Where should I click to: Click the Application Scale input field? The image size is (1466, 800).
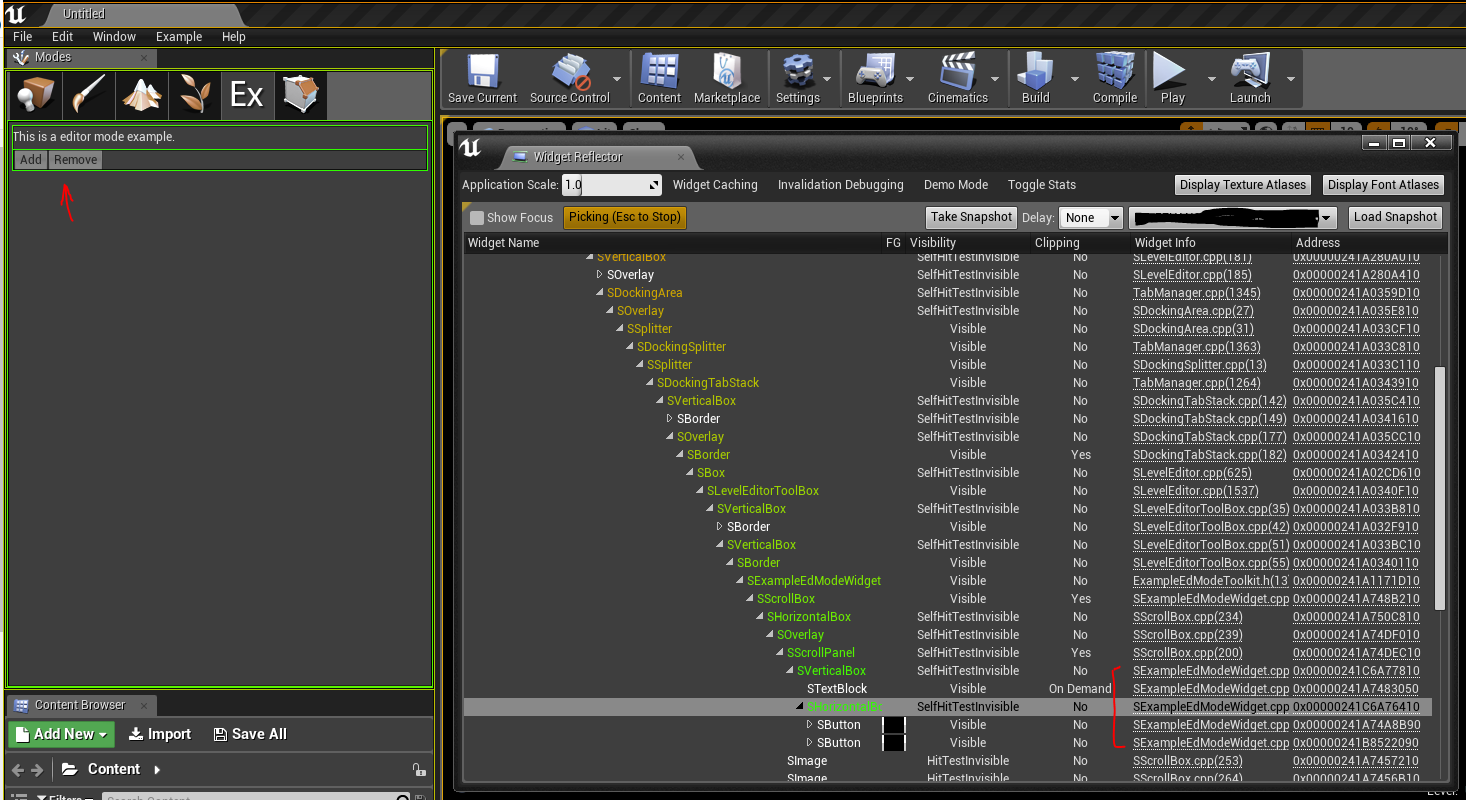[612, 185]
